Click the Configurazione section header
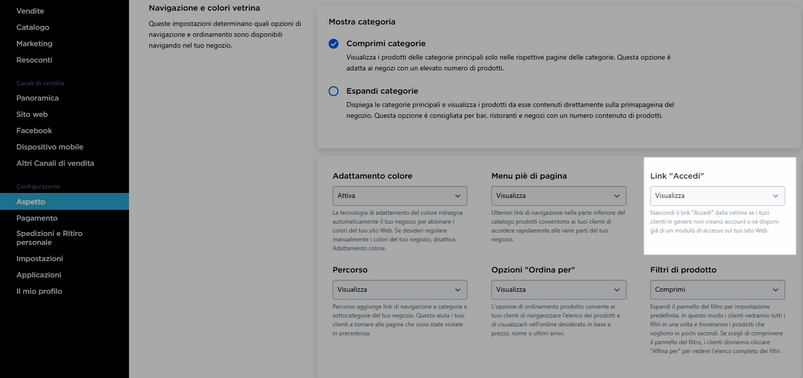 [38, 187]
